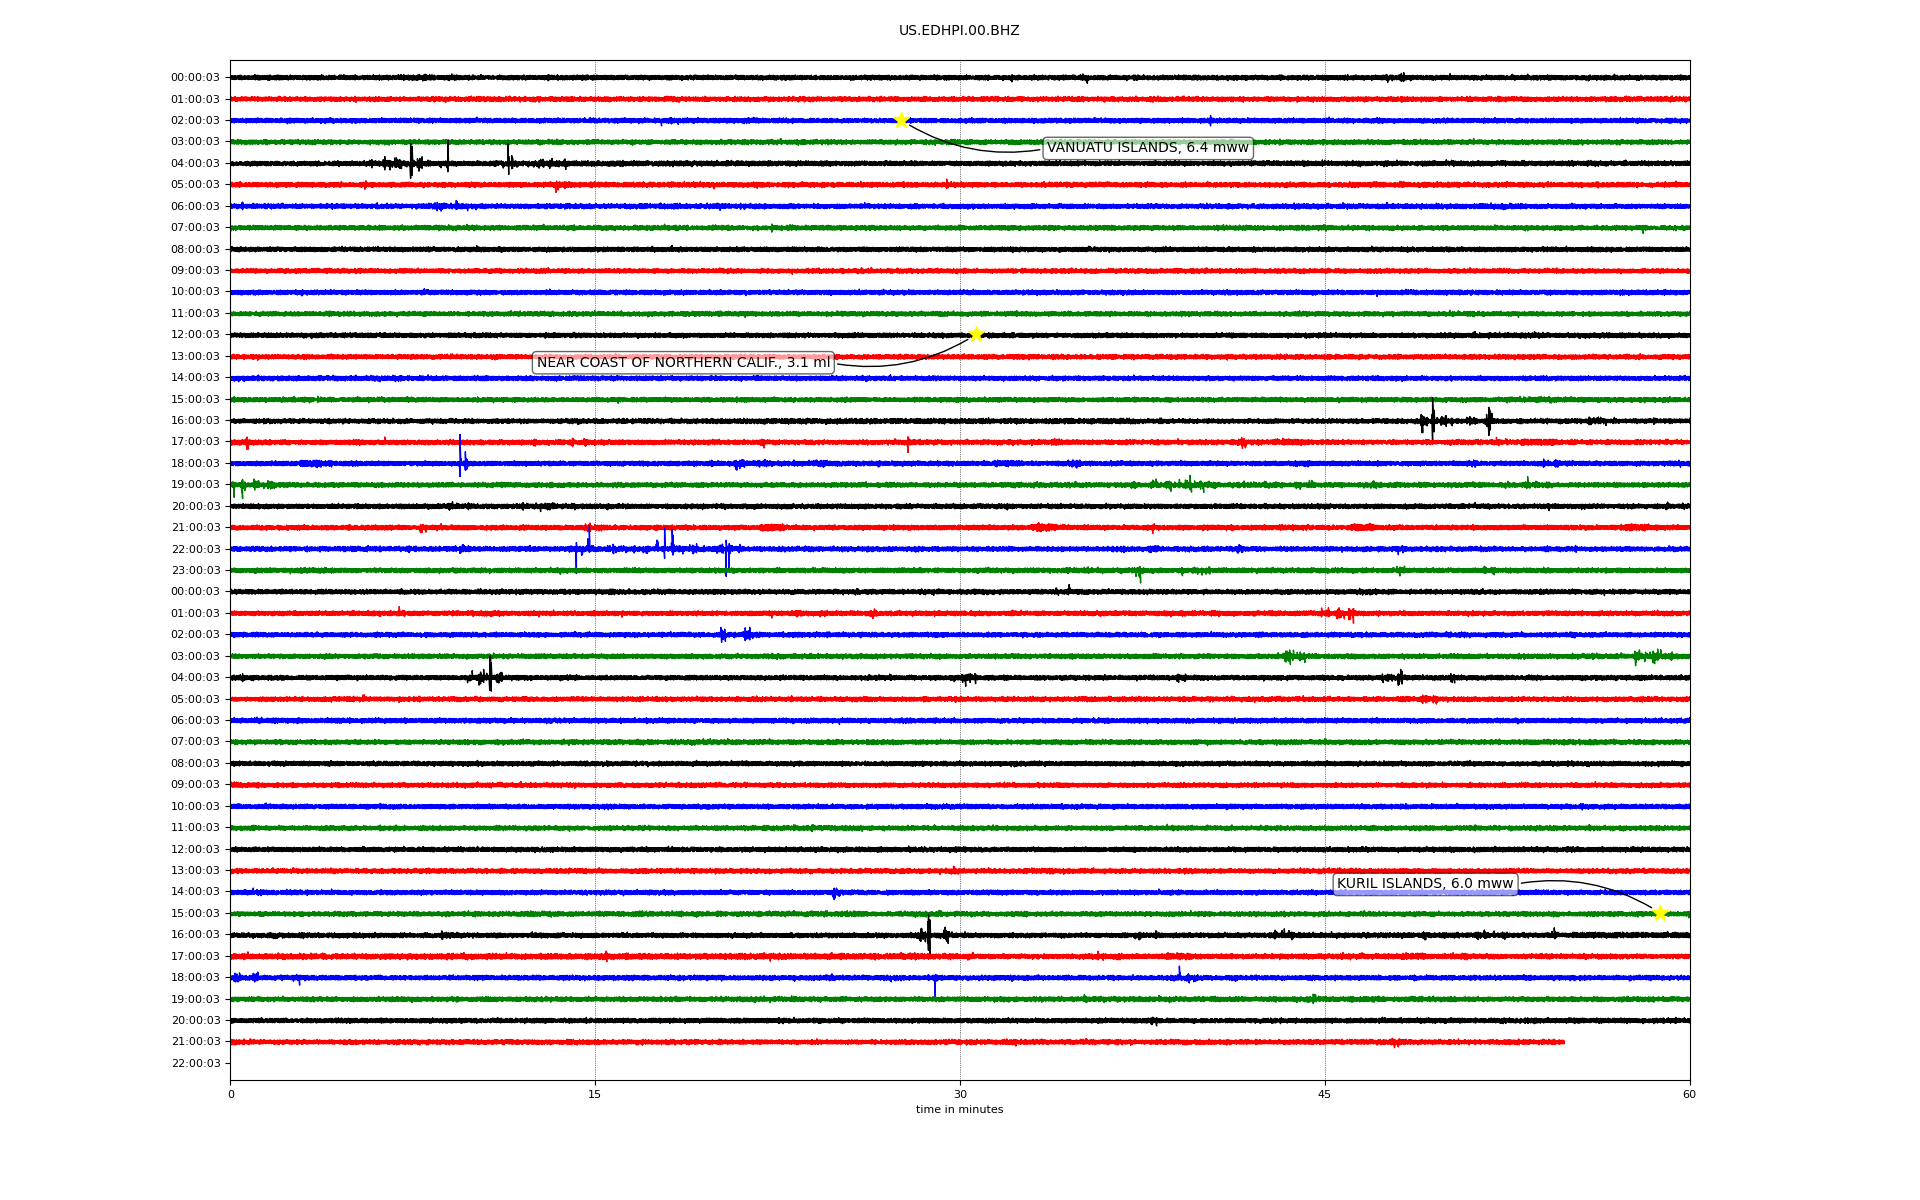This screenshot has height=1200, width=1920.
Task: Click the VANUATU ISLANDS 6.4 mww label
Action: (1147, 148)
